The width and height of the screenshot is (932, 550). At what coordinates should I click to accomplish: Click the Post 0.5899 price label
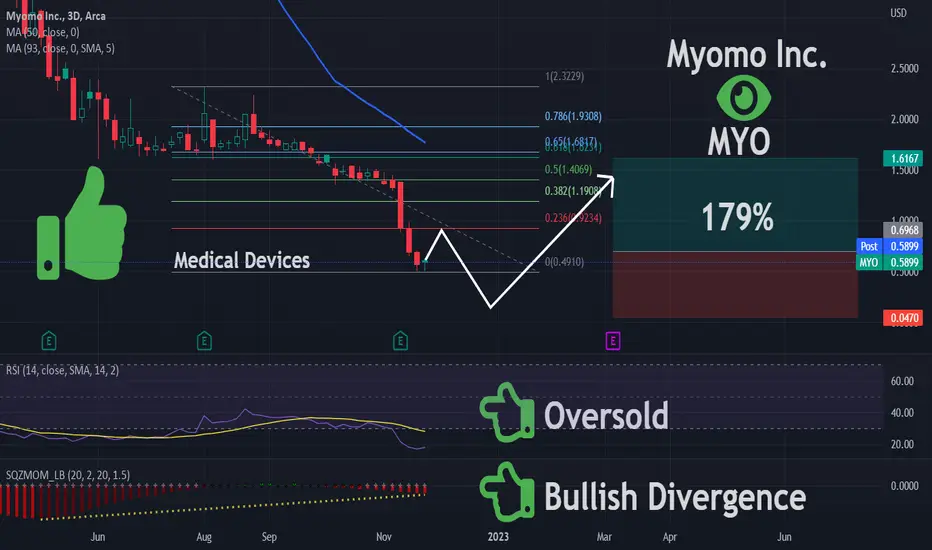click(x=889, y=246)
